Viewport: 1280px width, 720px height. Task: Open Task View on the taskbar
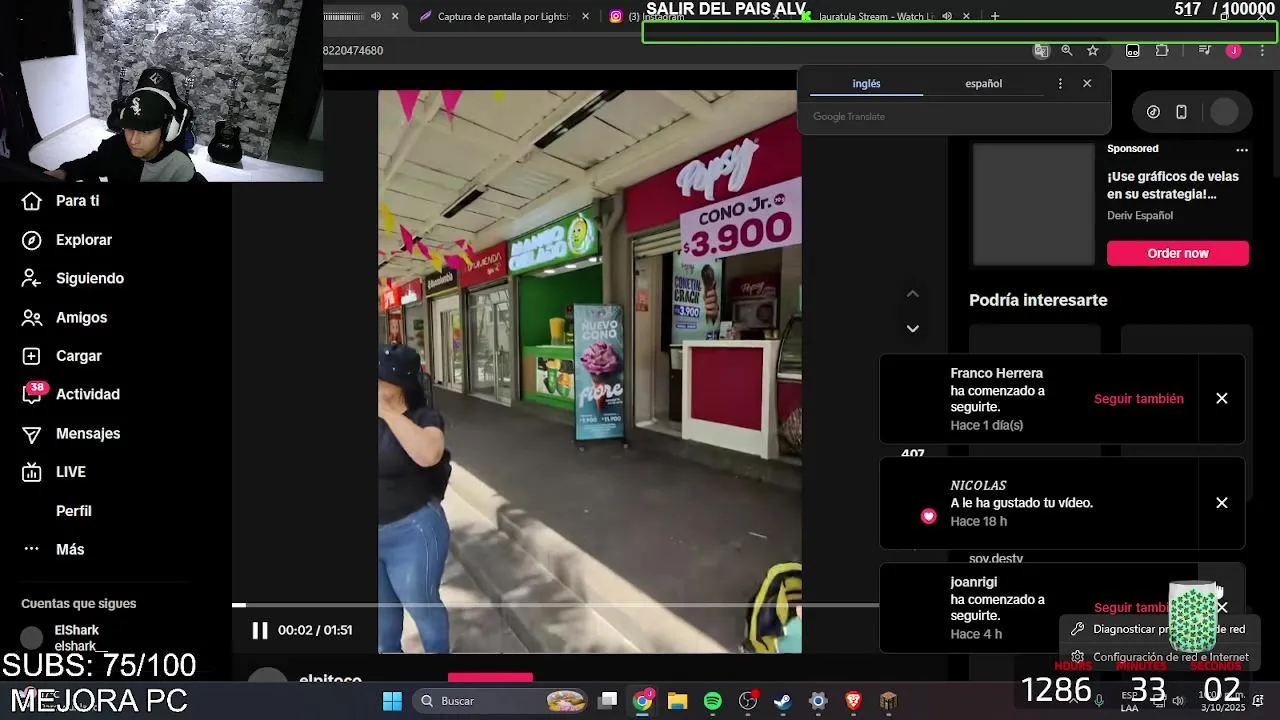coord(608,701)
